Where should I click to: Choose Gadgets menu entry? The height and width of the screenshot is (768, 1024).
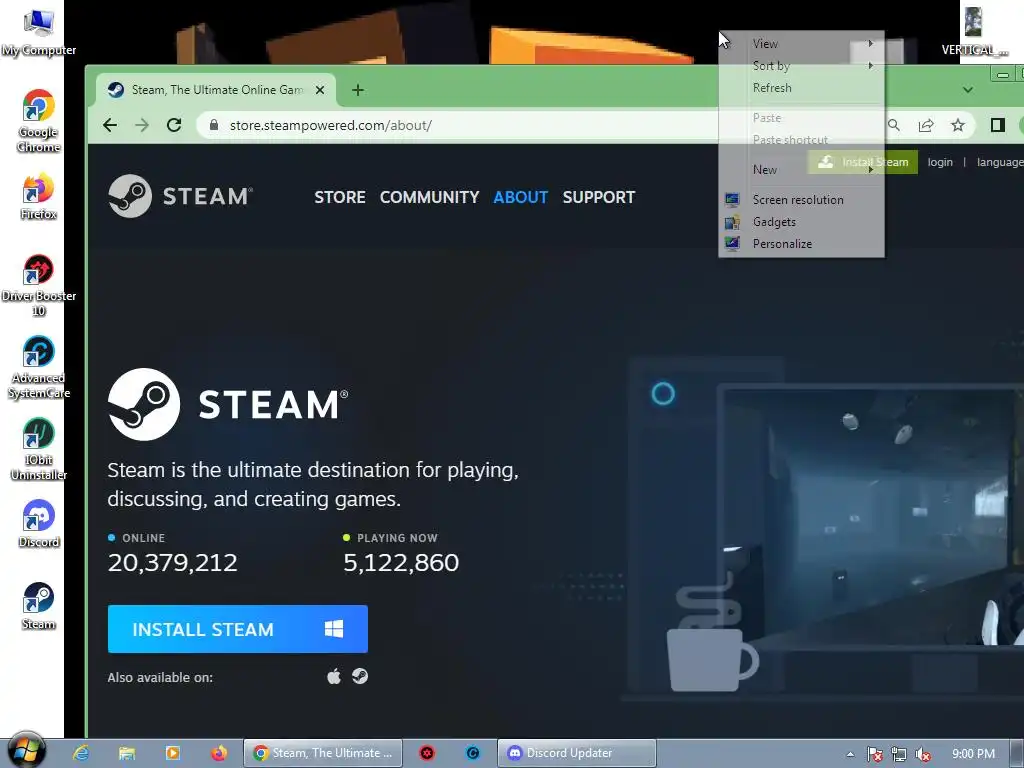(801, 222)
